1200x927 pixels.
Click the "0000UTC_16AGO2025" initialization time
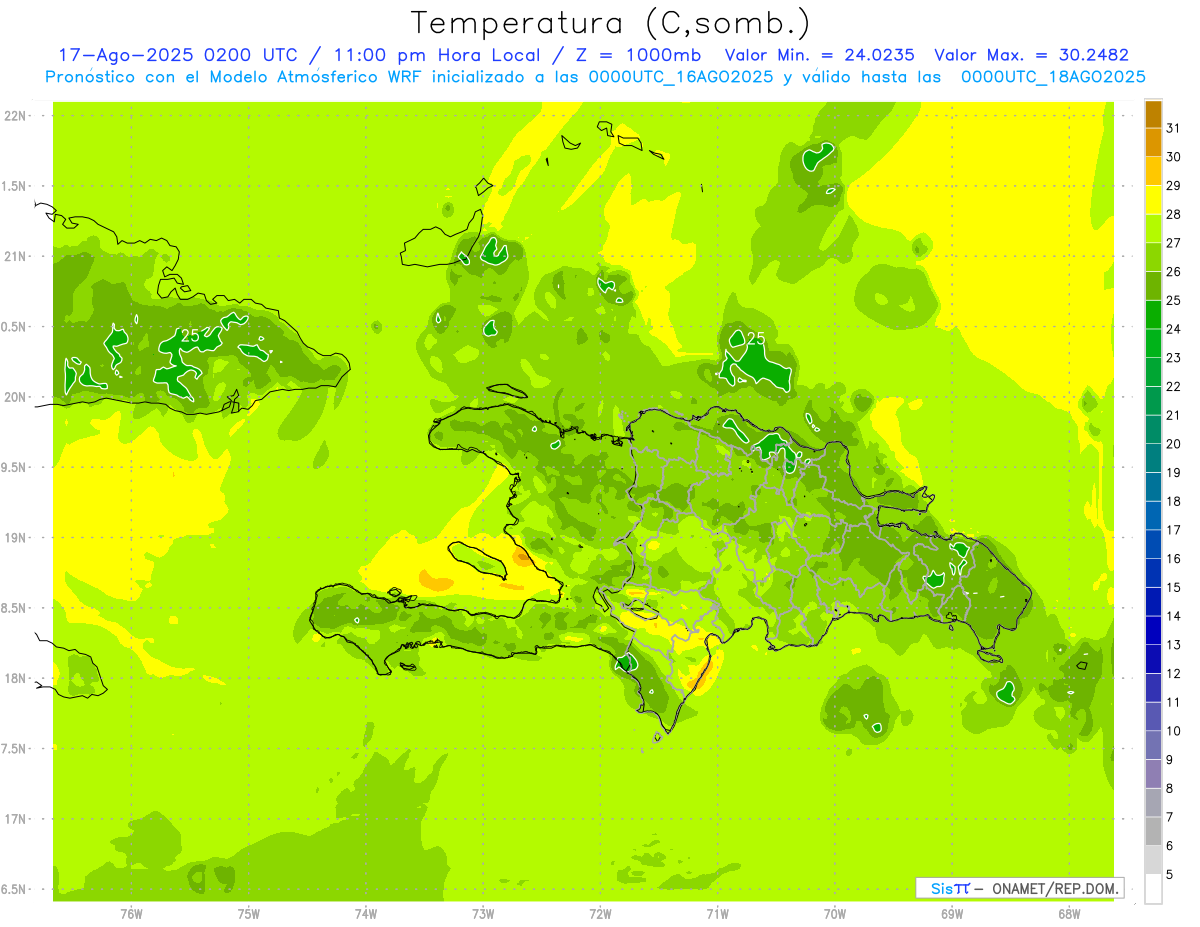click(x=680, y=77)
